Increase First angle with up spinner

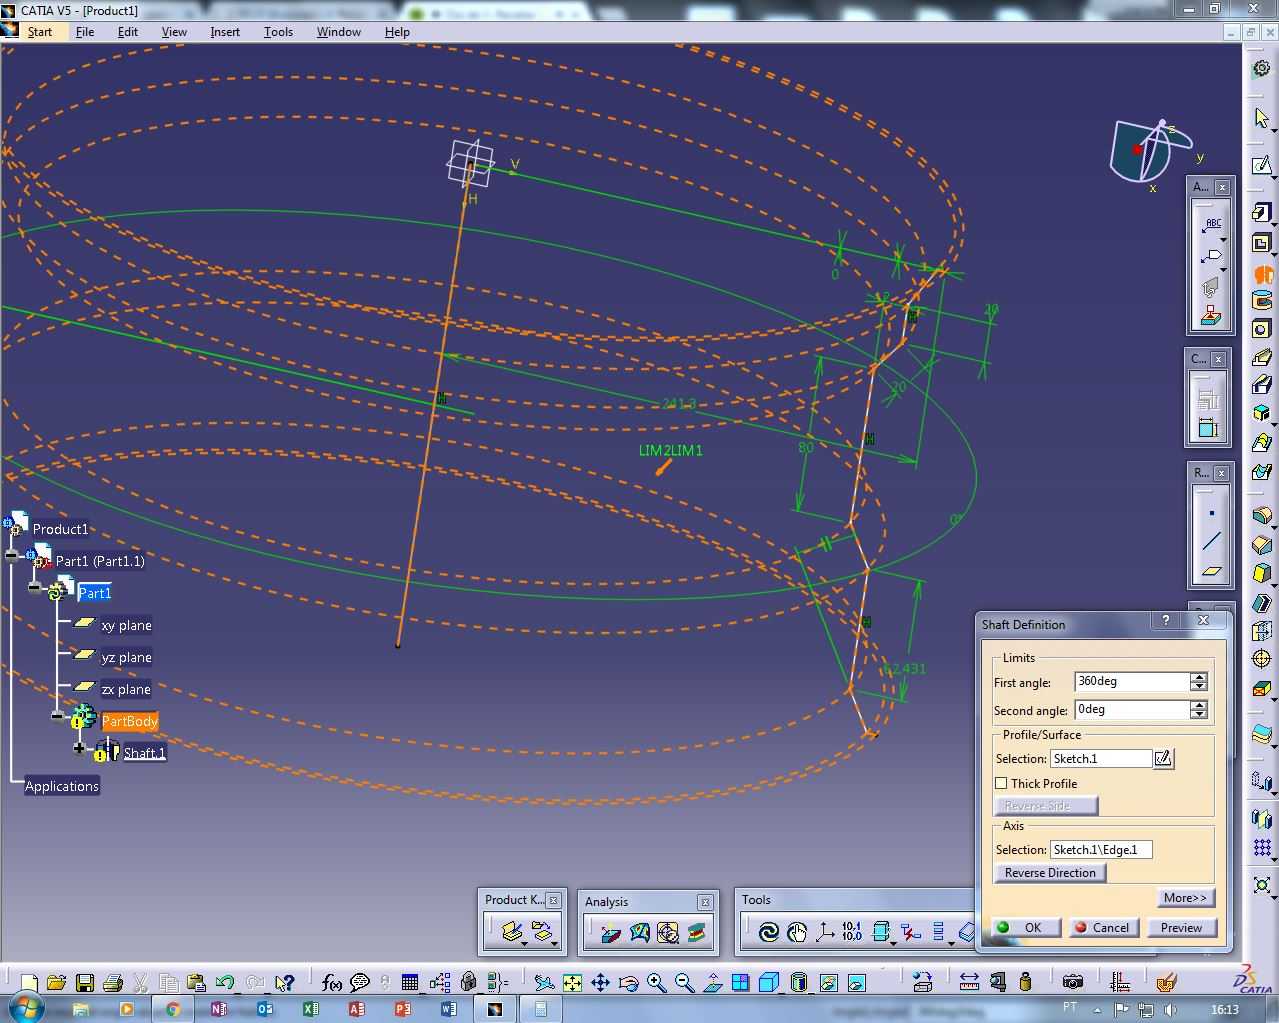point(1199,677)
